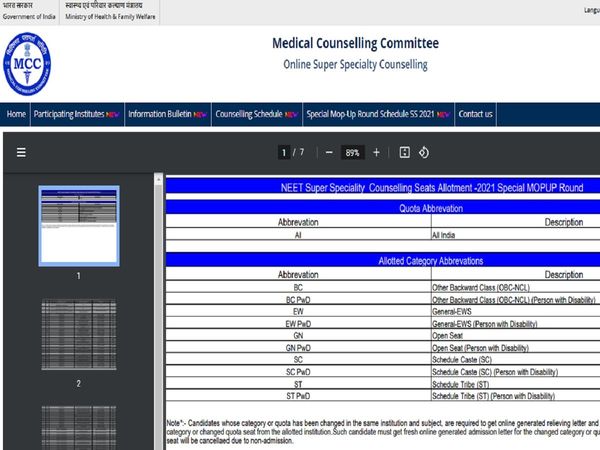600x450 pixels.
Task: Select the third page thumbnail
Action: click(x=79, y=428)
